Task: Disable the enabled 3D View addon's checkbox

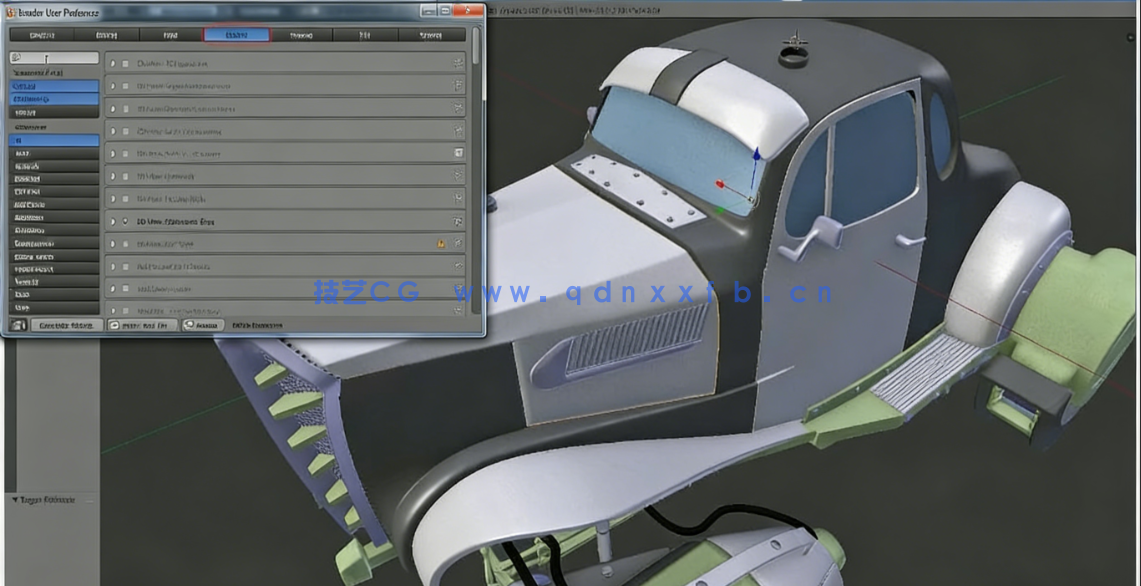Action: [x=125, y=221]
